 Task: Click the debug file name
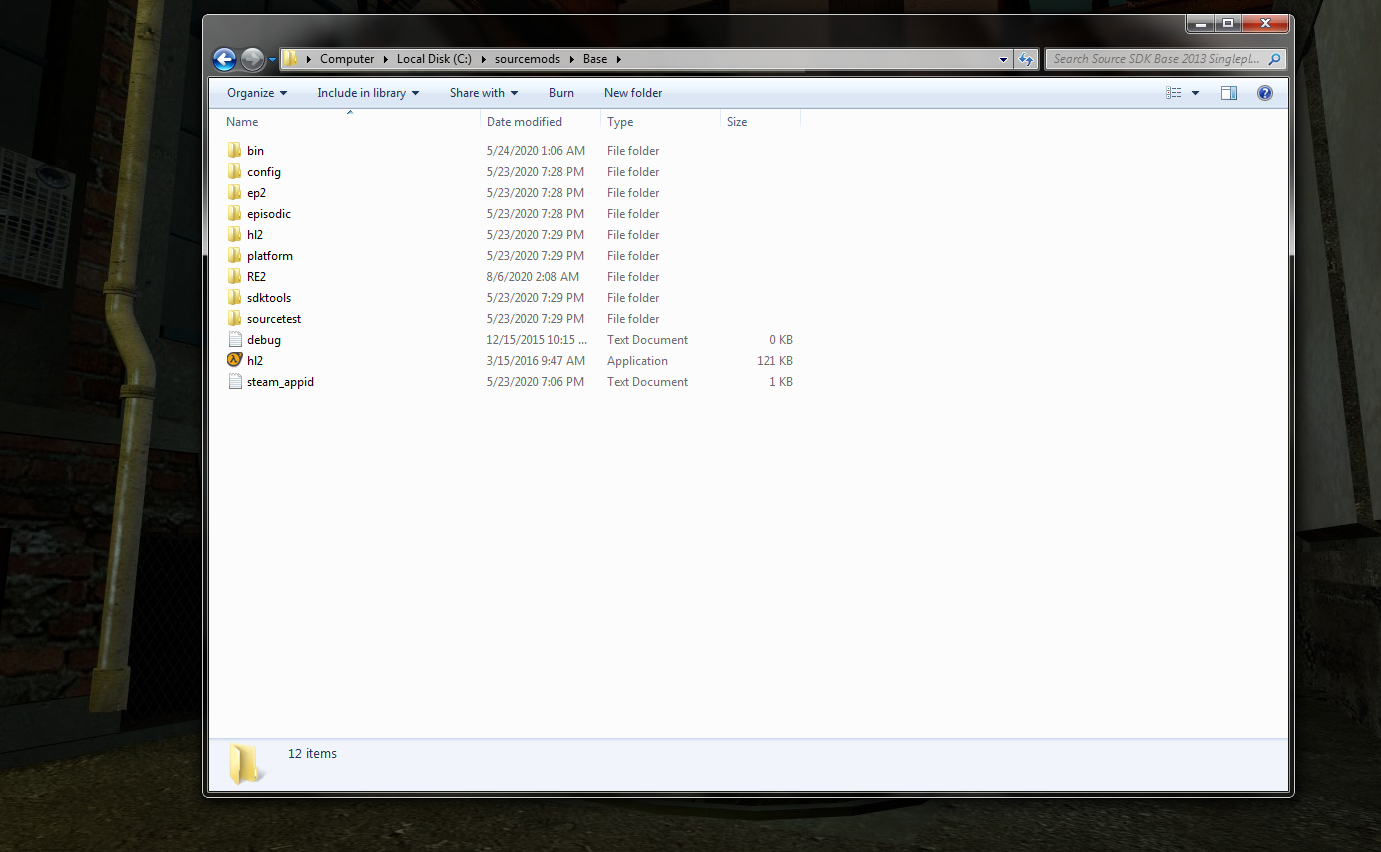(264, 340)
